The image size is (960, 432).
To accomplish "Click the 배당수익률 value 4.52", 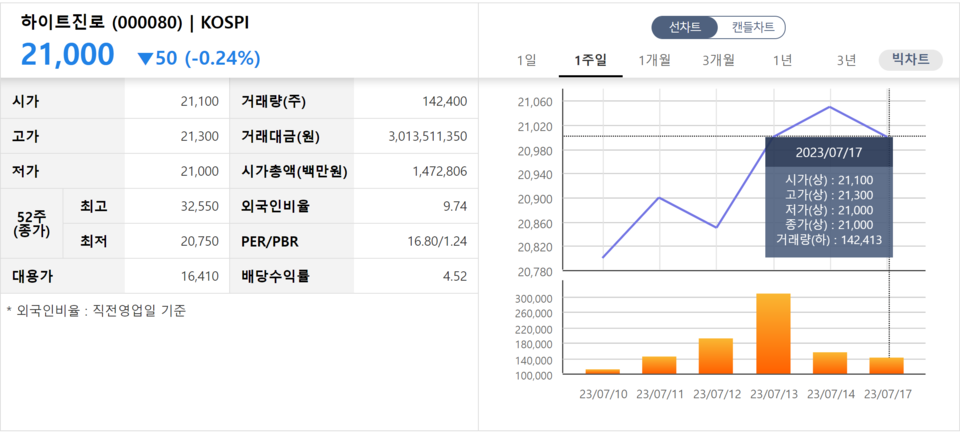I will pyautogui.click(x=456, y=276).
